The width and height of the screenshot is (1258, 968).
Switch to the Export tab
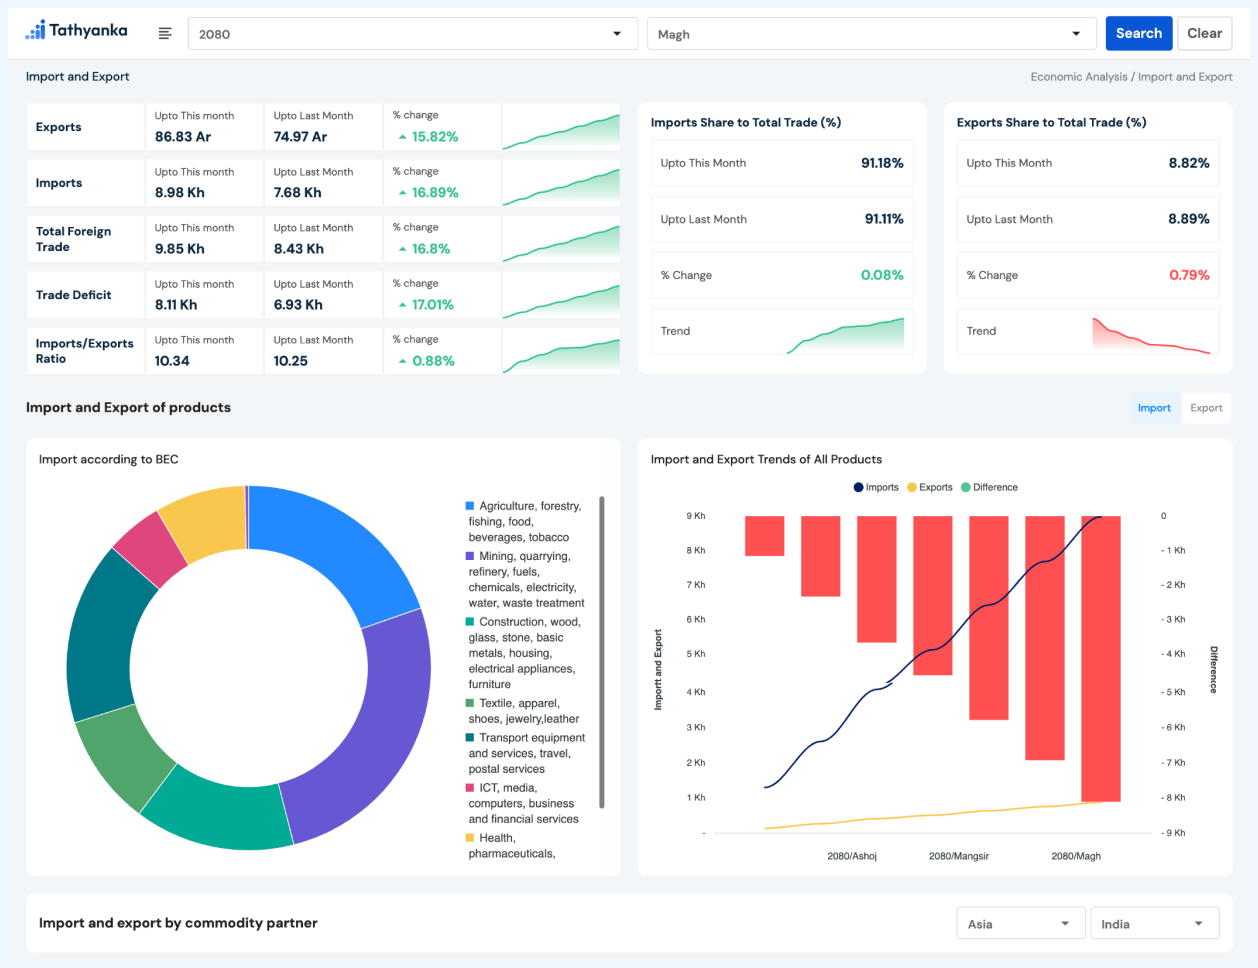(1206, 408)
